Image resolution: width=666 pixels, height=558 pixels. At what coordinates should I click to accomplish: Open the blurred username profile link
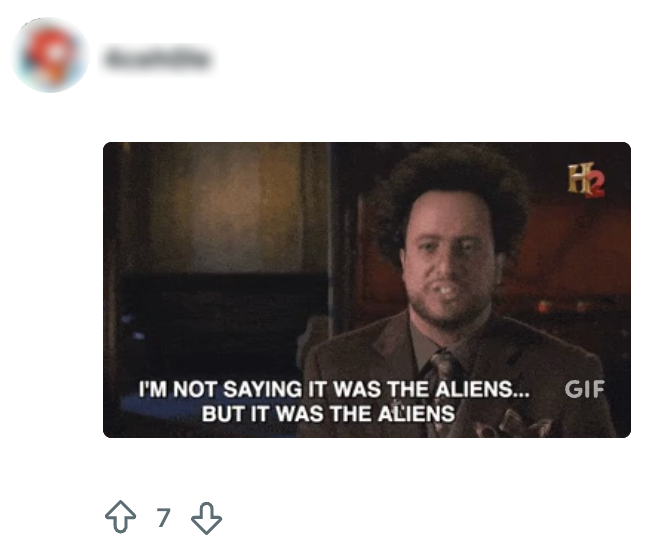[x=157, y=59]
